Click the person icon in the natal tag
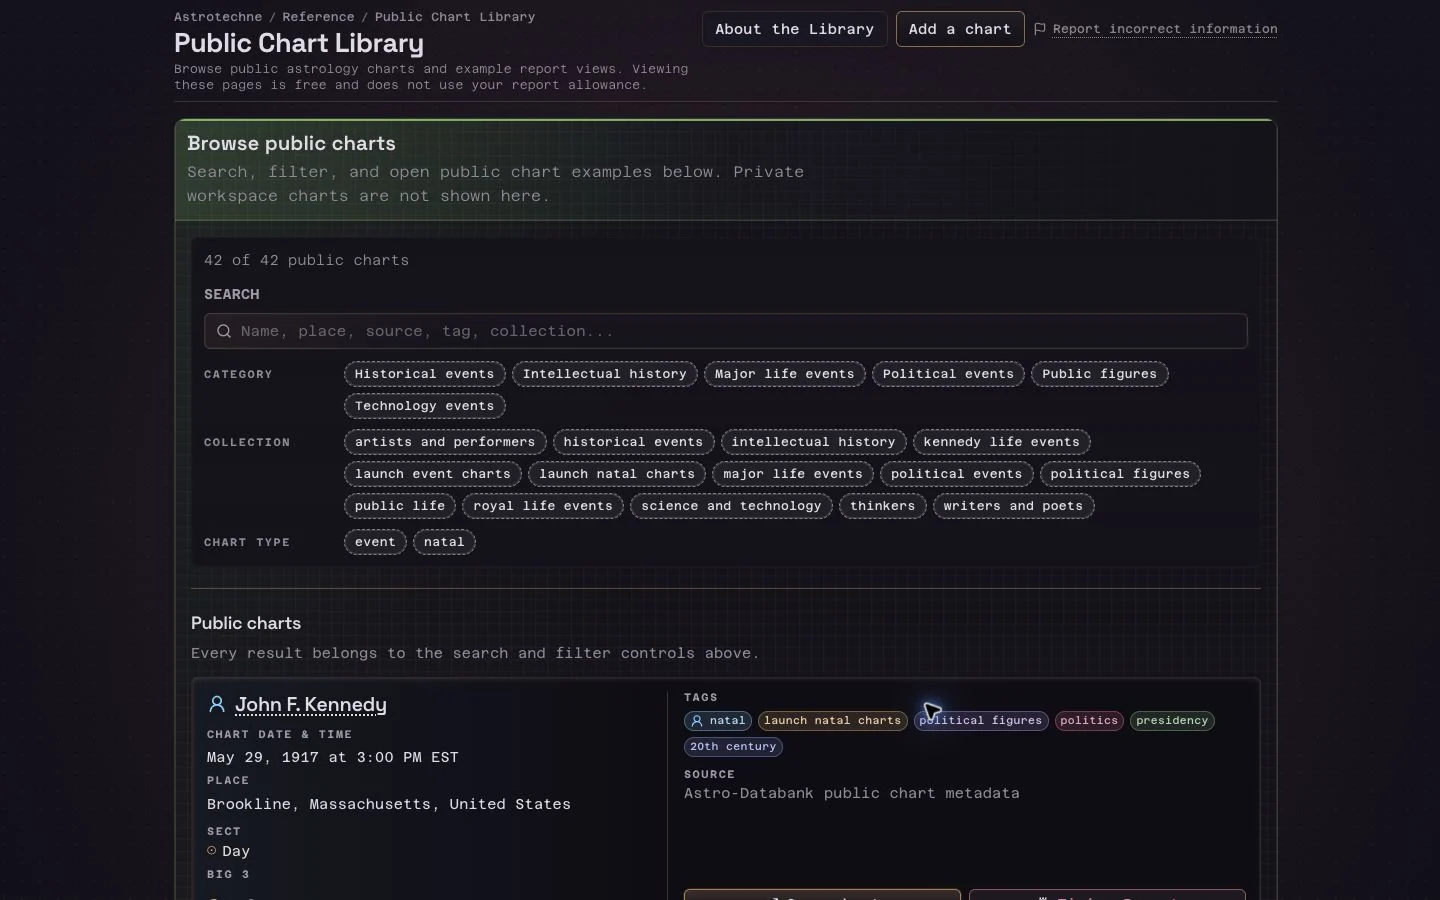Image resolution: width=1440 pixels, height=900 pixels. point(697,721)
